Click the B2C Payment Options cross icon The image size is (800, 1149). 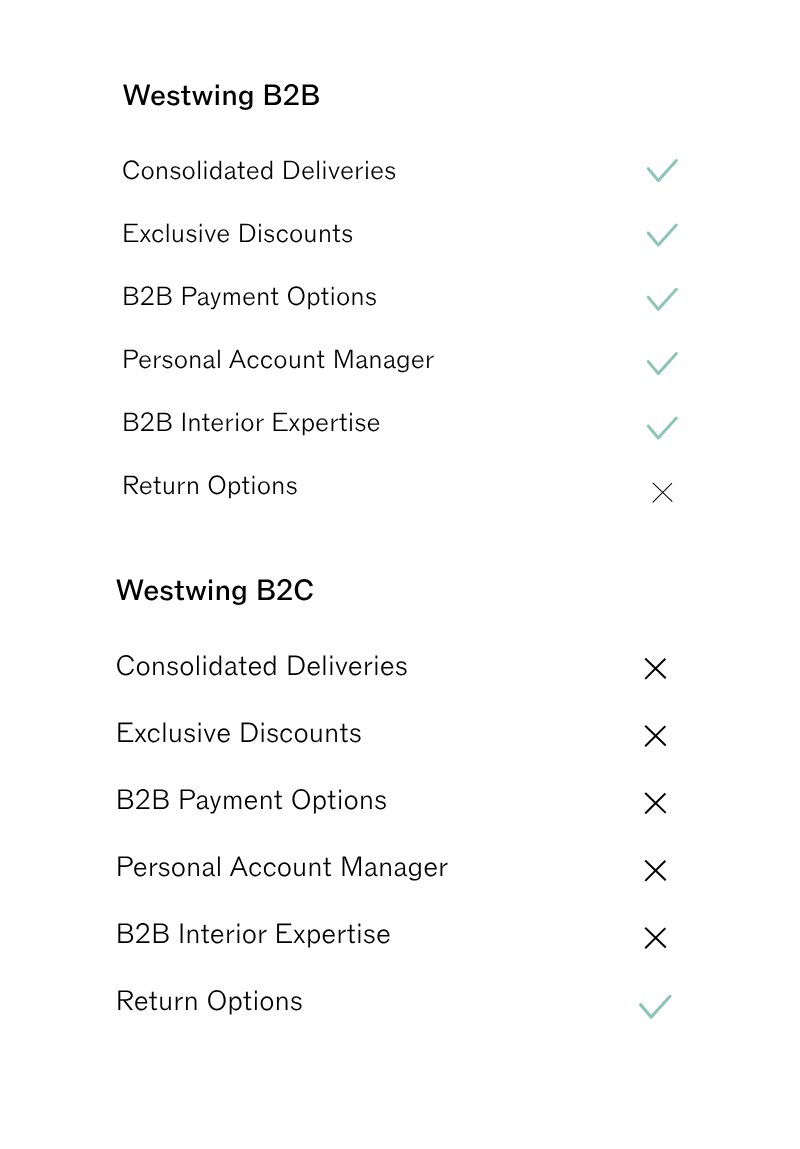click(655, 803)
